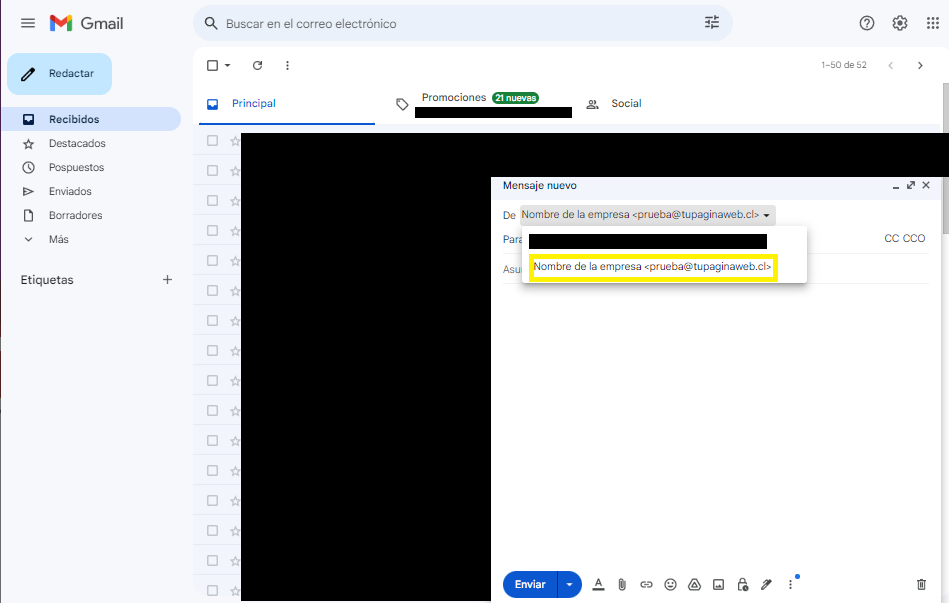
Task: Expand the send options arrow beside Enviar
Action: (569, 584)
